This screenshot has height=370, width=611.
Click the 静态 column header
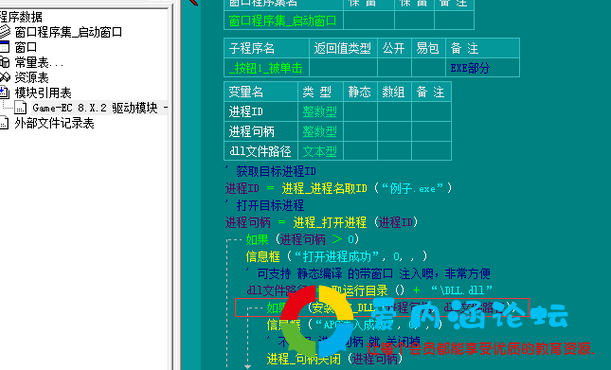[x=360, y=92]
